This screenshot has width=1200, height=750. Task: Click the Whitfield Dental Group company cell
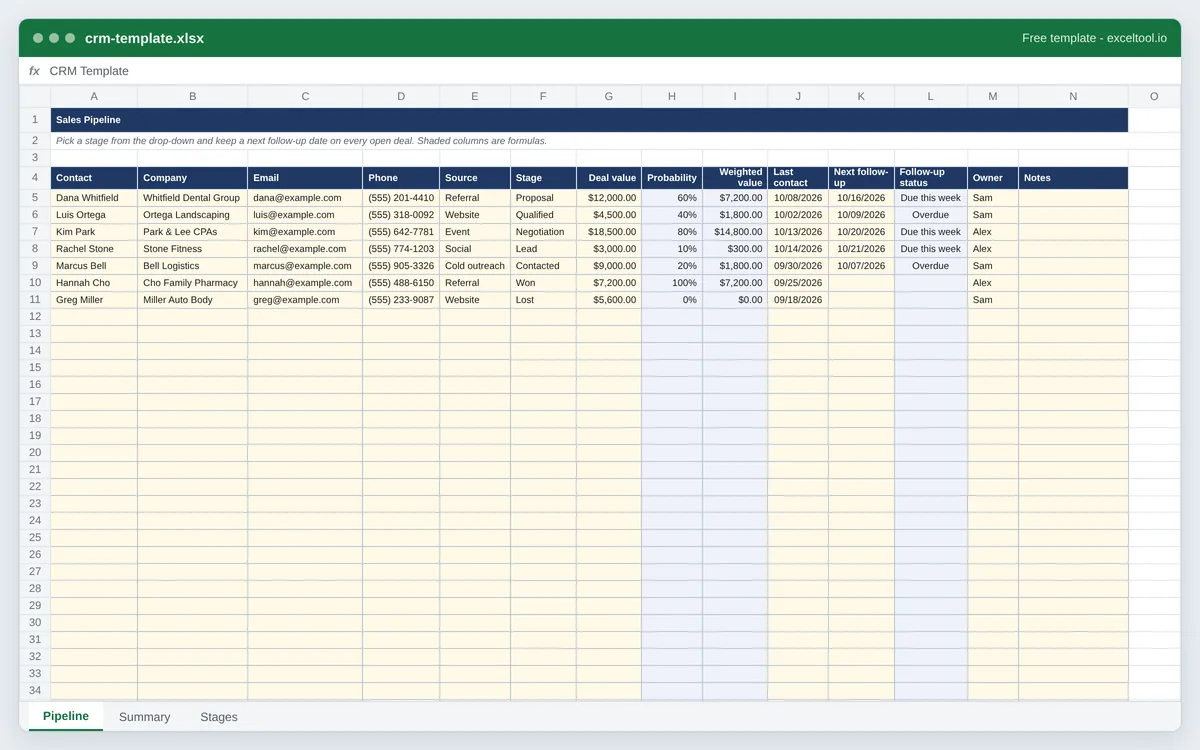click(193, 198)
